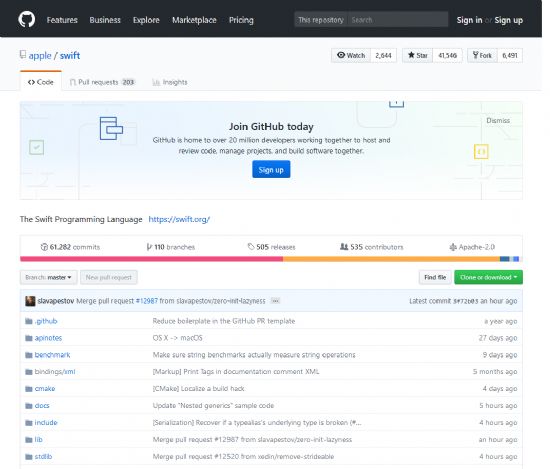Click Sign in link in header

click(x=469, y=20)
